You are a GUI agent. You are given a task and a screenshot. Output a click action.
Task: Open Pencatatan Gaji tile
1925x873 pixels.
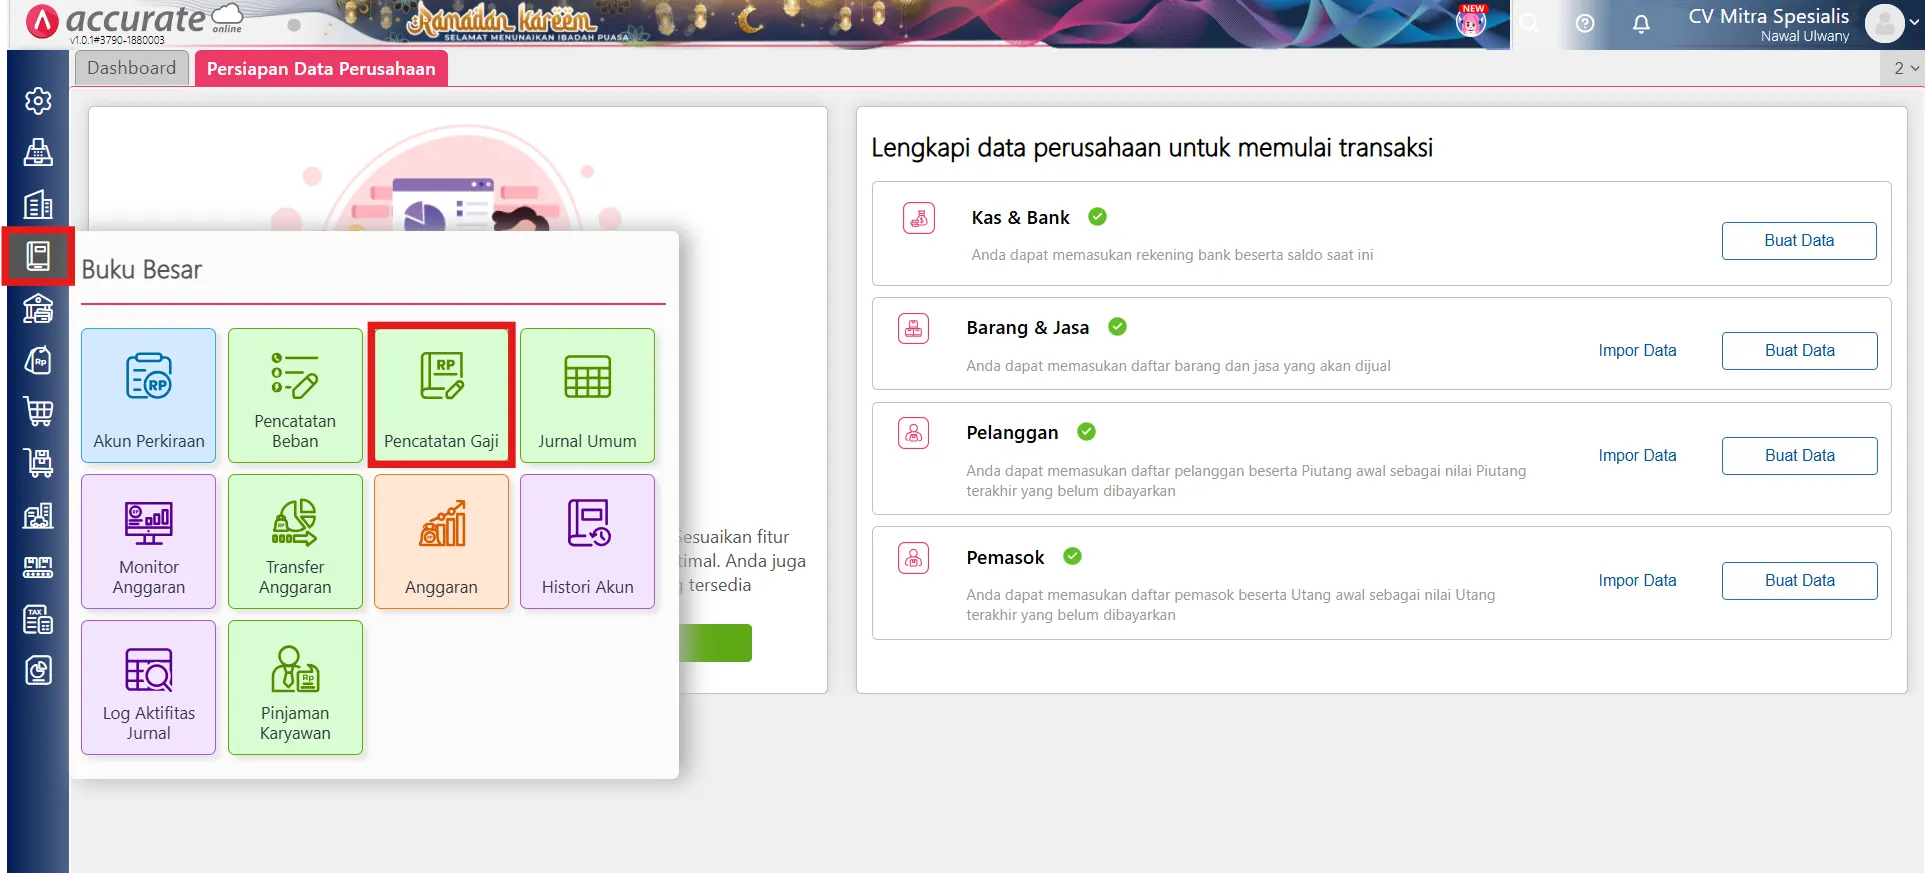tap(441, 395)
